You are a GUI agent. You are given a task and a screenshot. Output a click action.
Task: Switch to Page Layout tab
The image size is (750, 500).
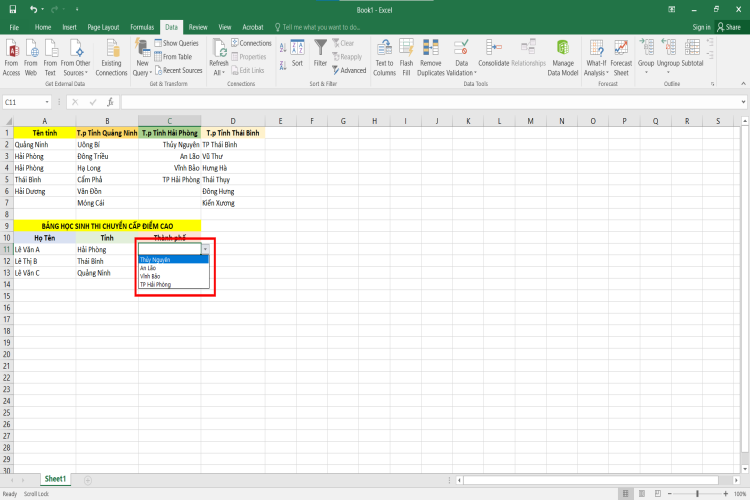(103, 27)
